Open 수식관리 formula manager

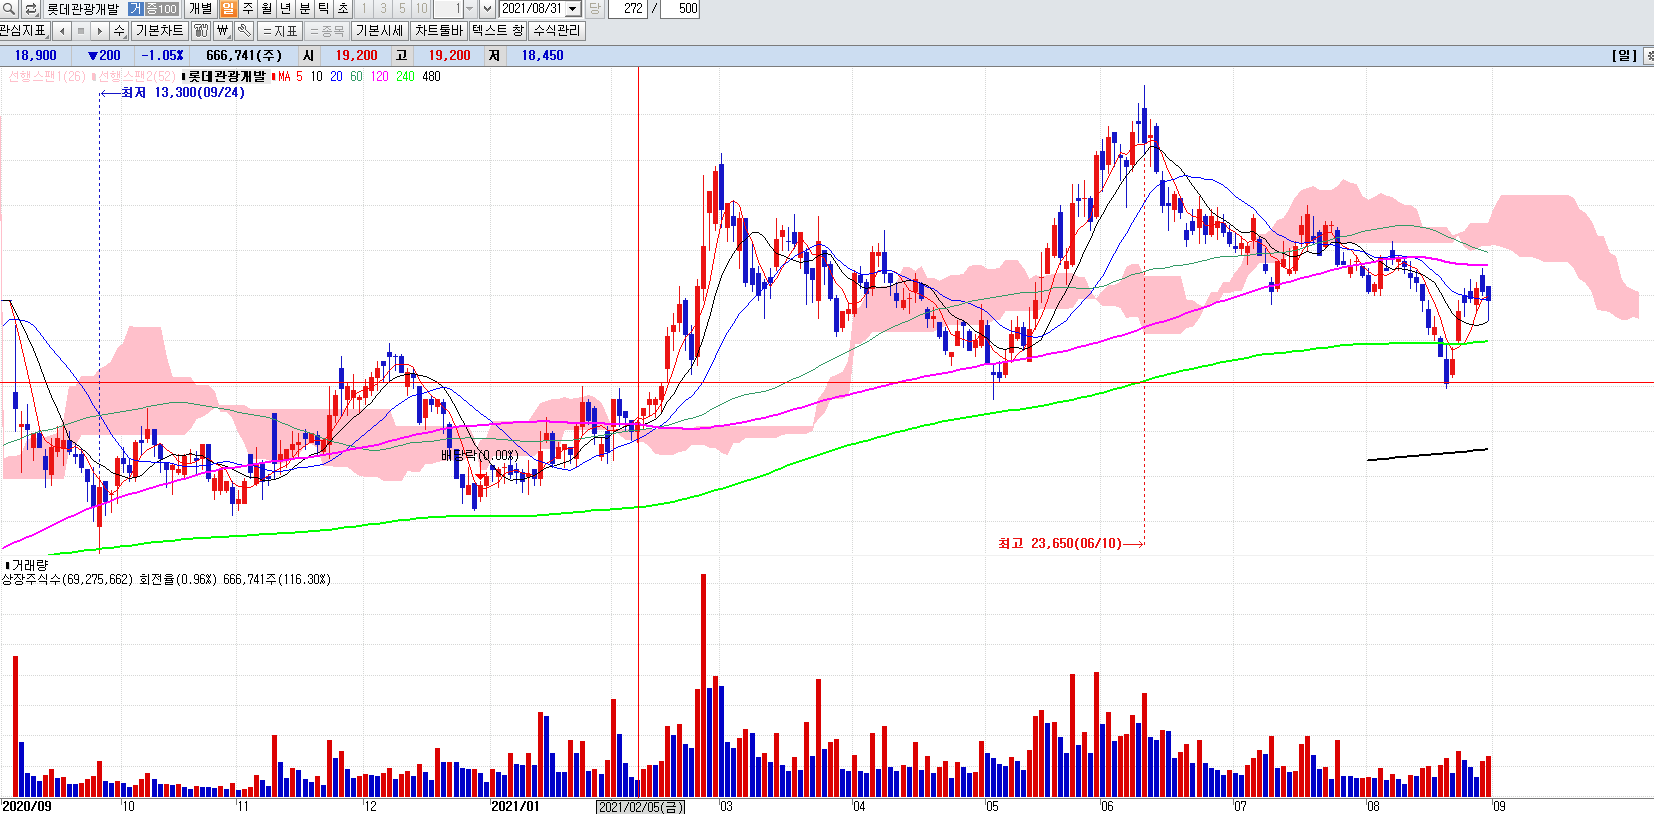556,31
